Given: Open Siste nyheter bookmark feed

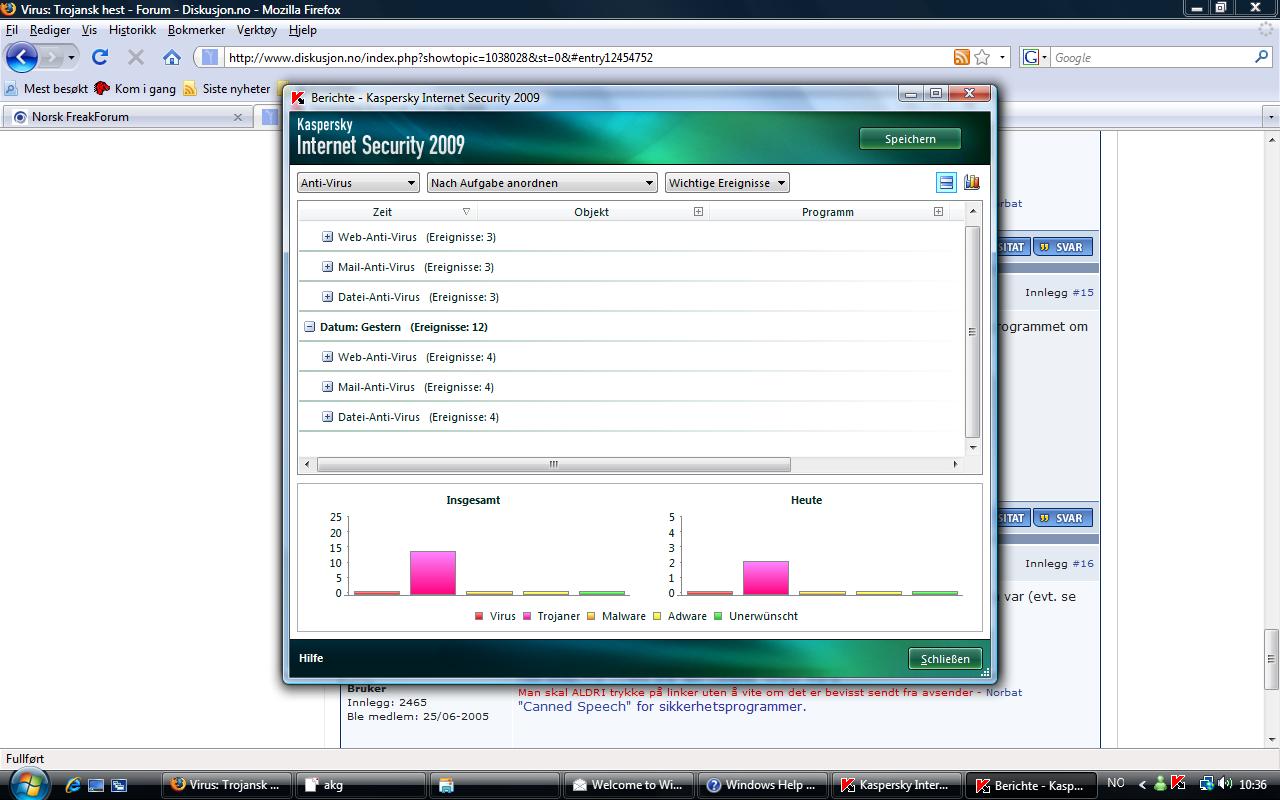Looking at the screenshot, I should pos(227,88).
